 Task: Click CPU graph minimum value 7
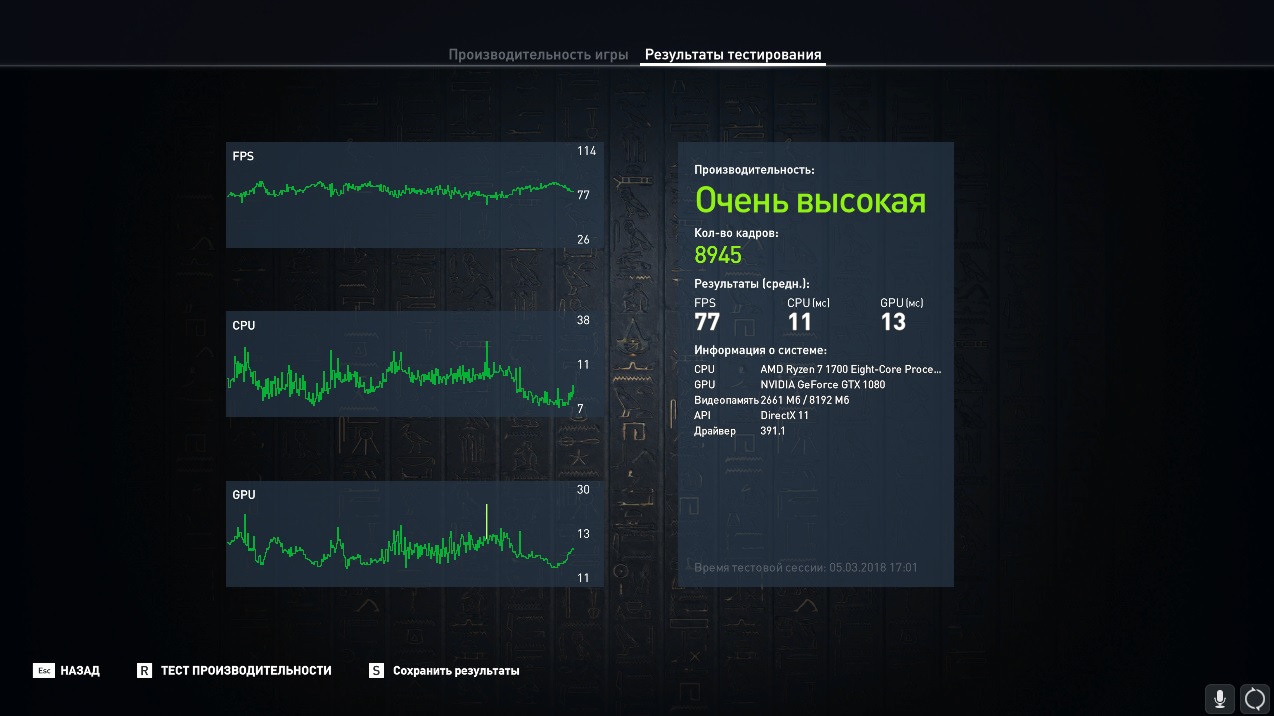pyautogui.click(x=581, y=409)
